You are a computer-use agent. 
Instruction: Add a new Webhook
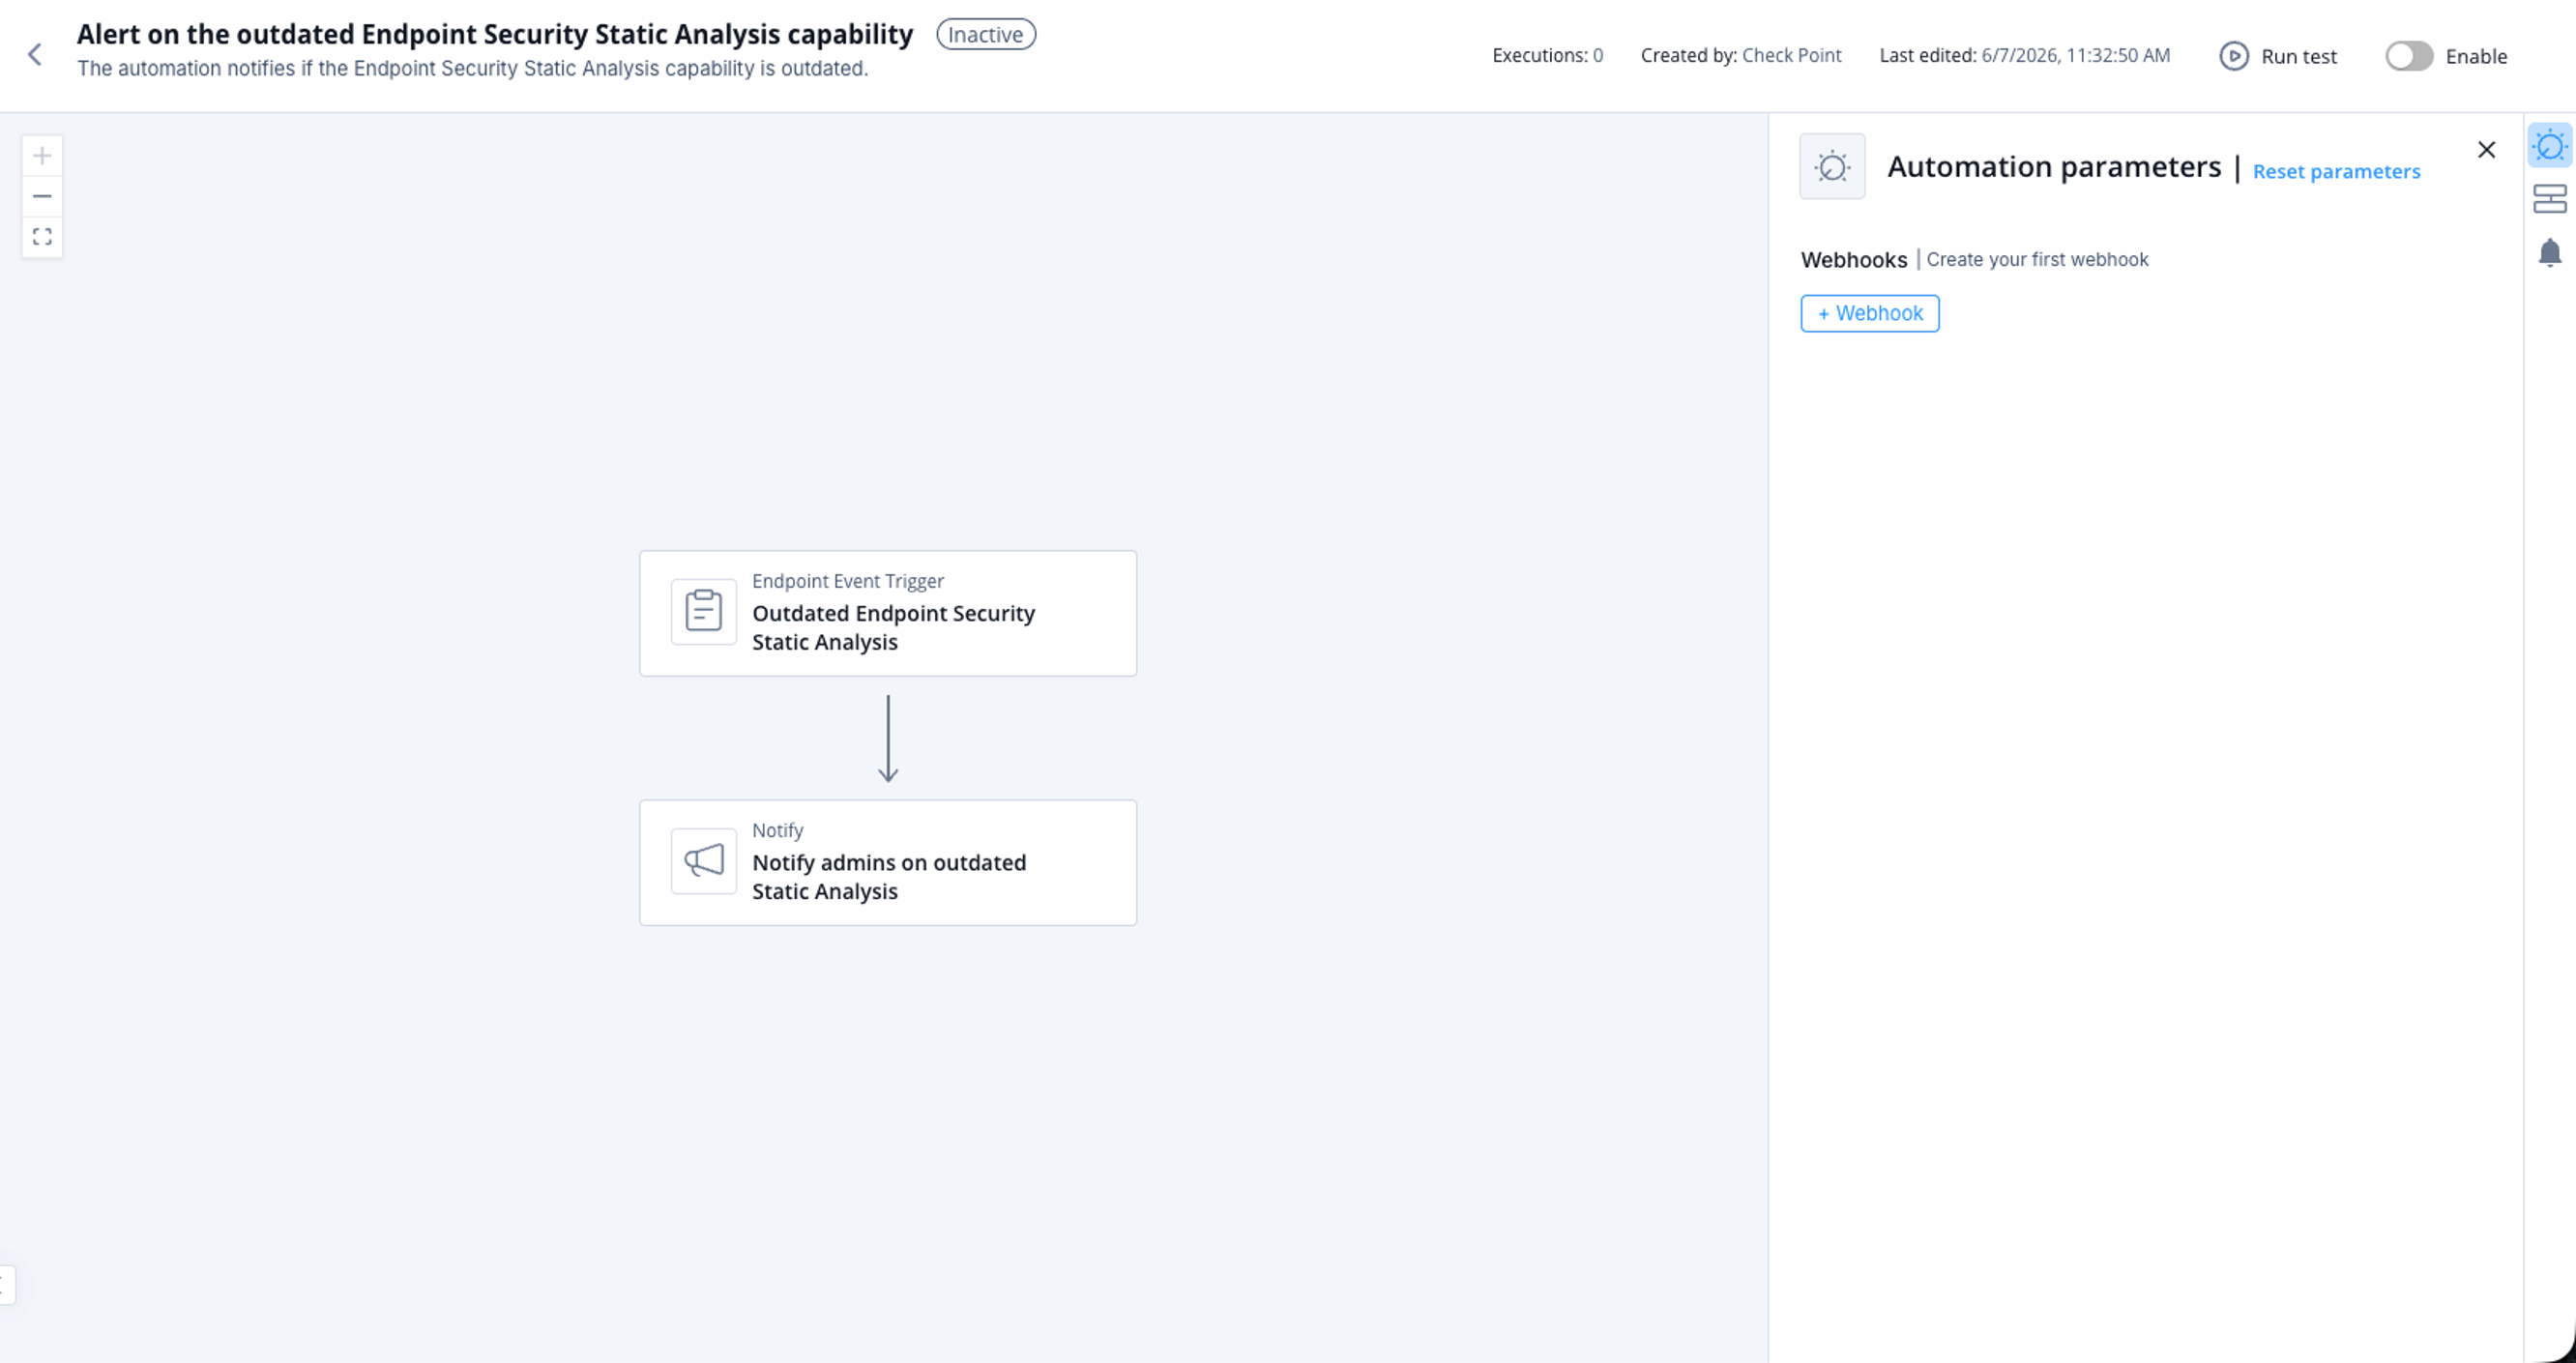pyautogui.click(x=1869, y=313)
